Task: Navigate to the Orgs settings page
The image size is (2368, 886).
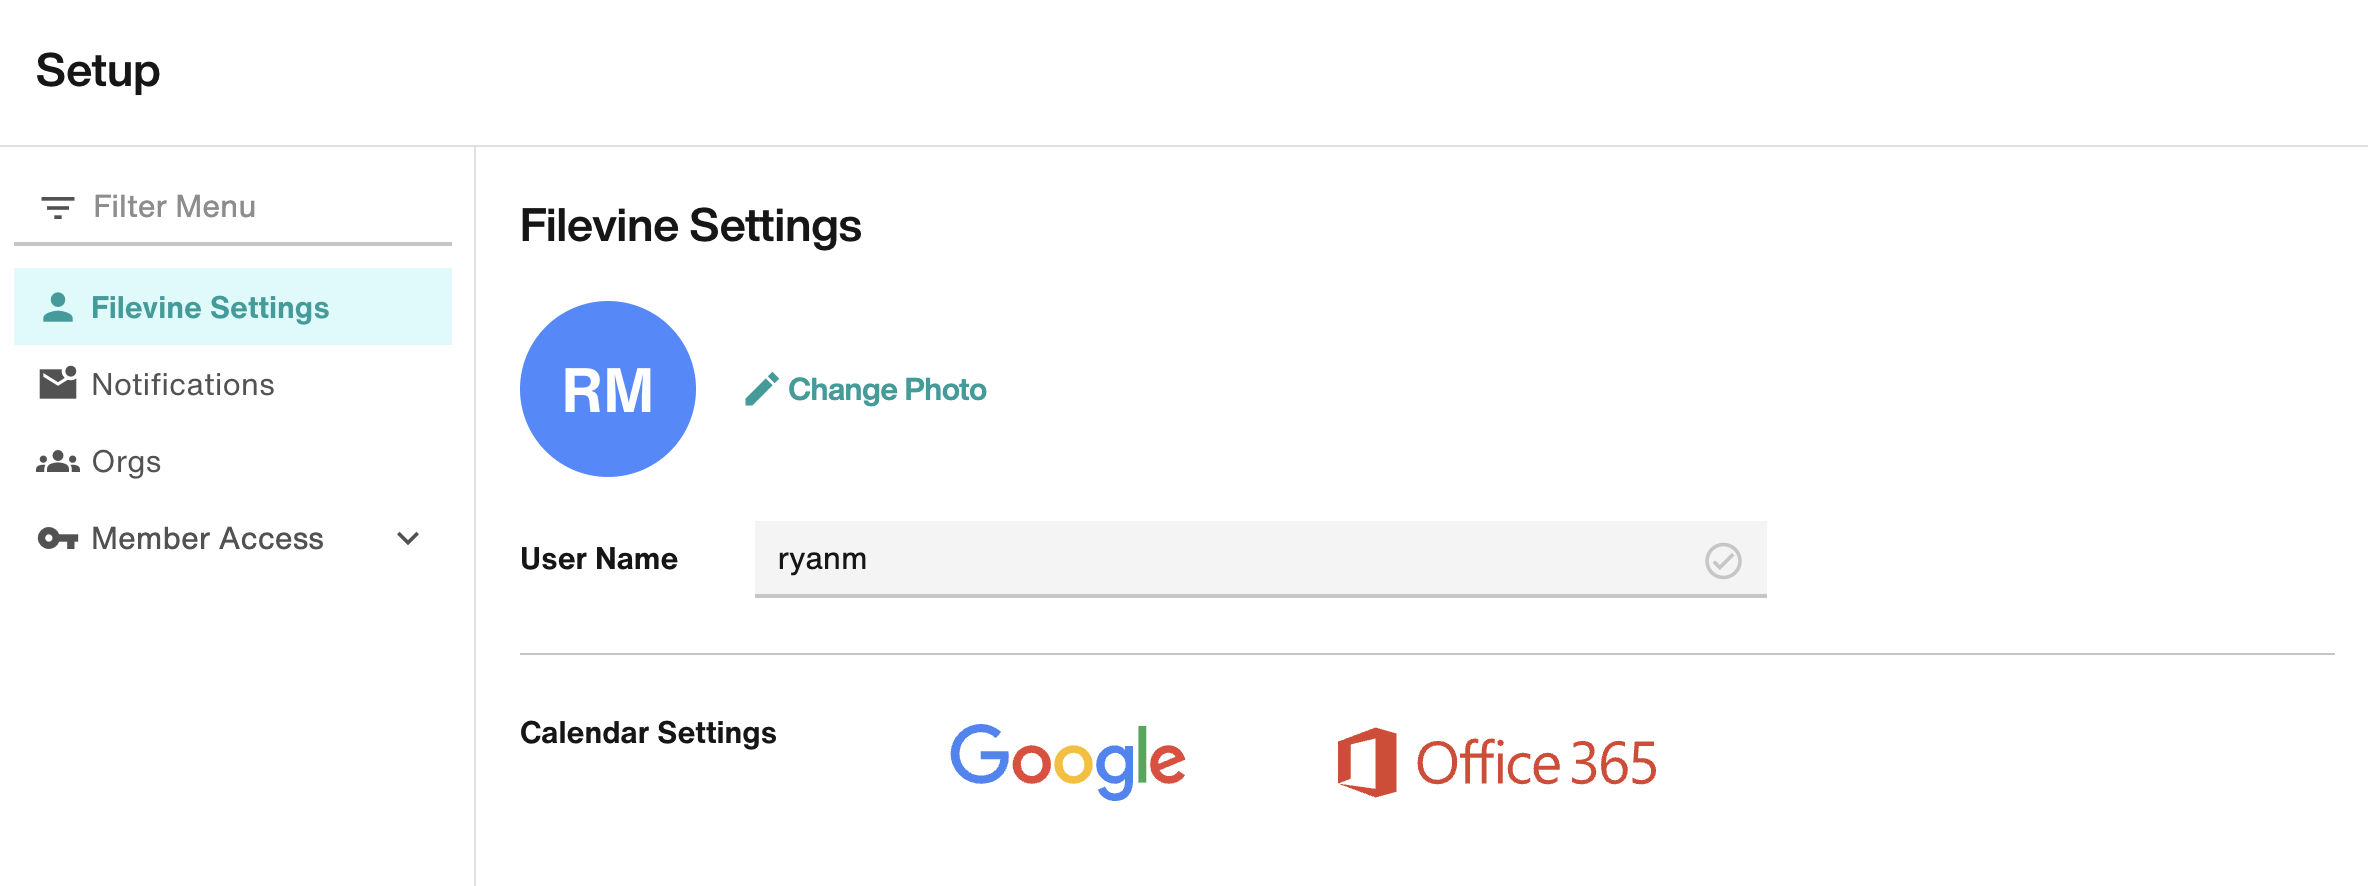Action: click(125, 461)
